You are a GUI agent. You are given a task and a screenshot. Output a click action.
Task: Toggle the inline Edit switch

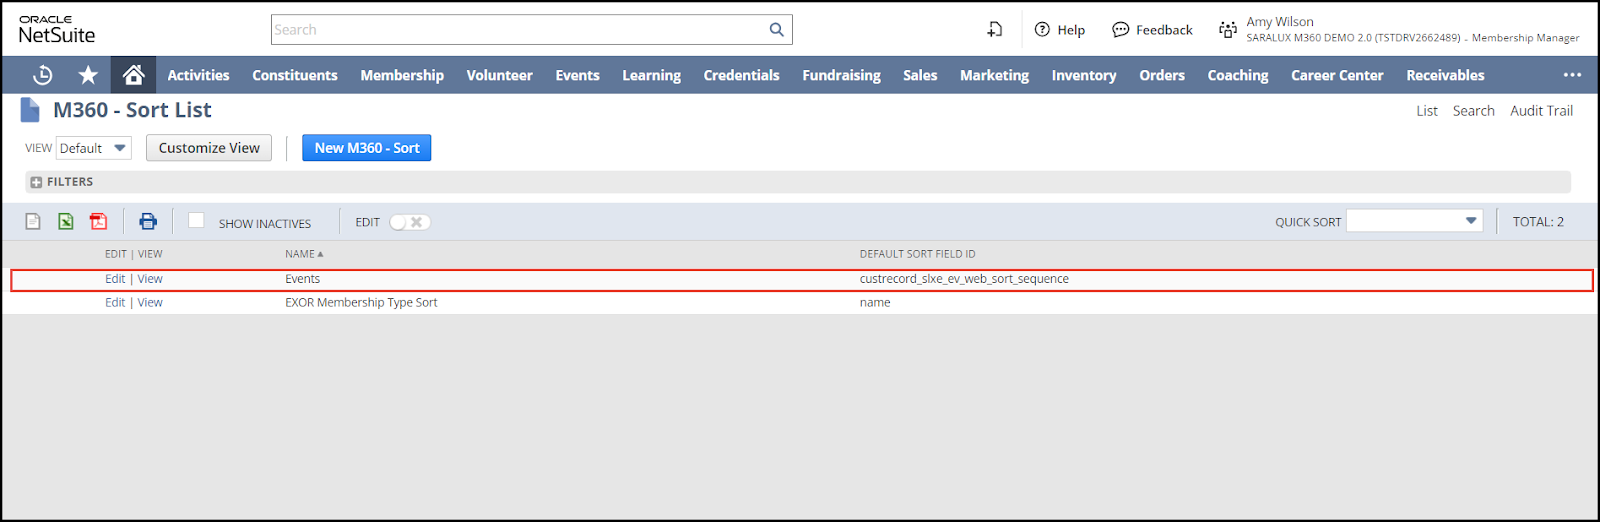click(x=410, y=222)
